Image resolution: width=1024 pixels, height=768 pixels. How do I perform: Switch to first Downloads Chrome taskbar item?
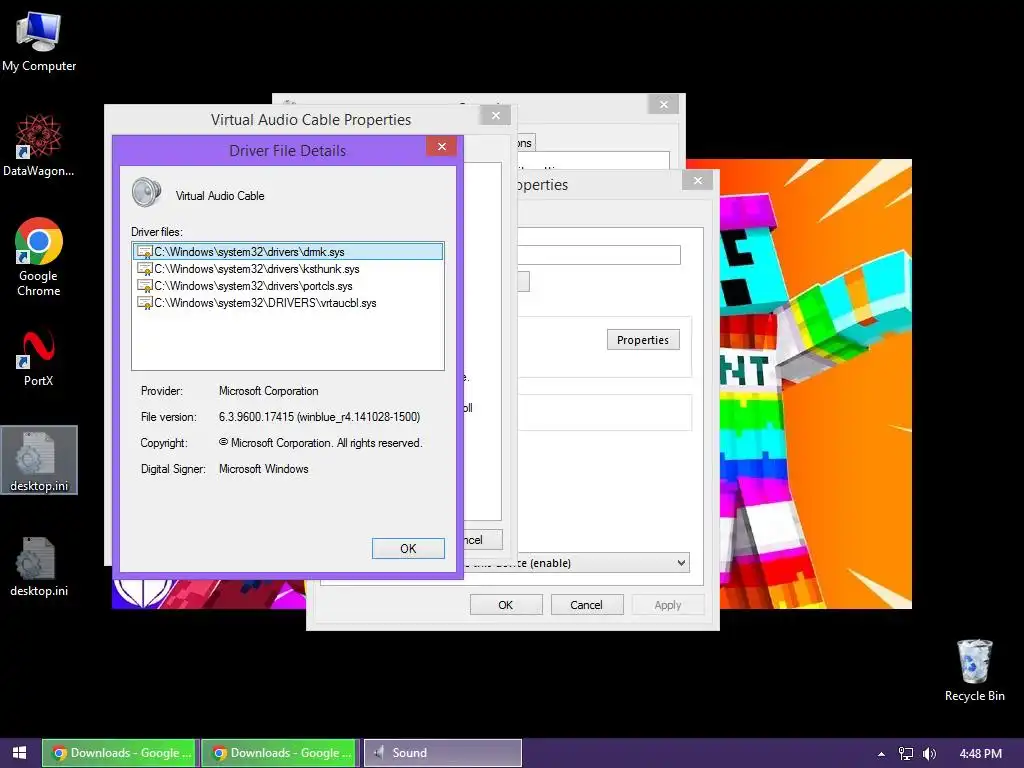pyautogui.click(x=120, y=753)
